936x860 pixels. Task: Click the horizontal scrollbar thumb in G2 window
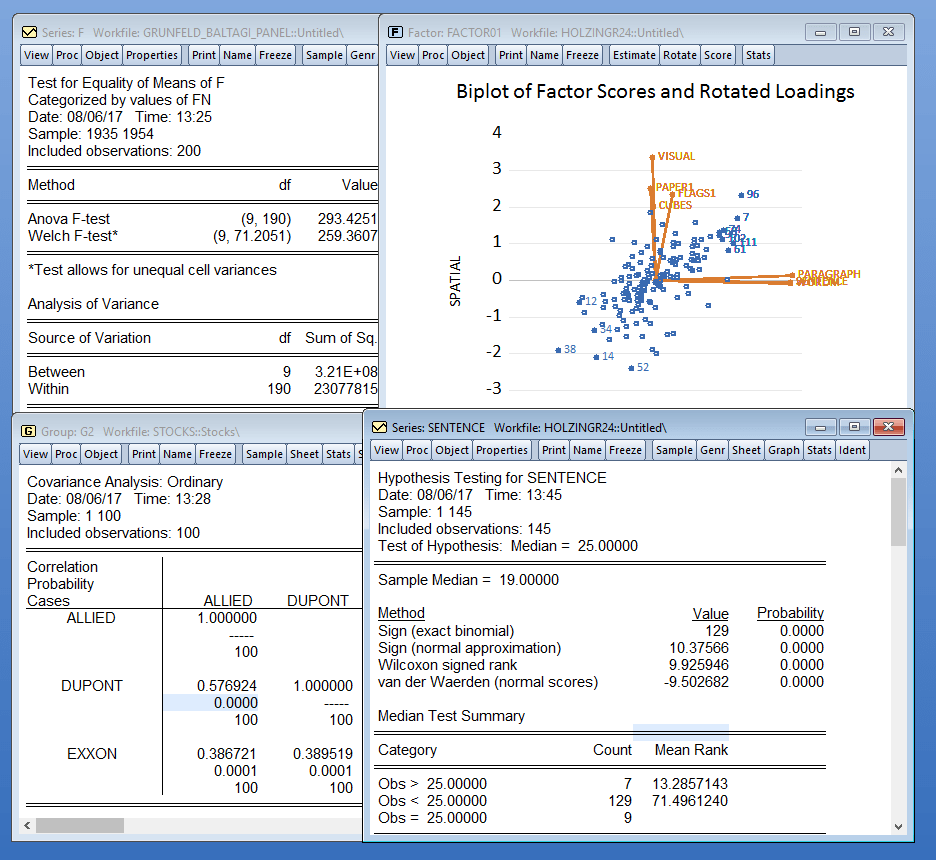pos(80,825)
